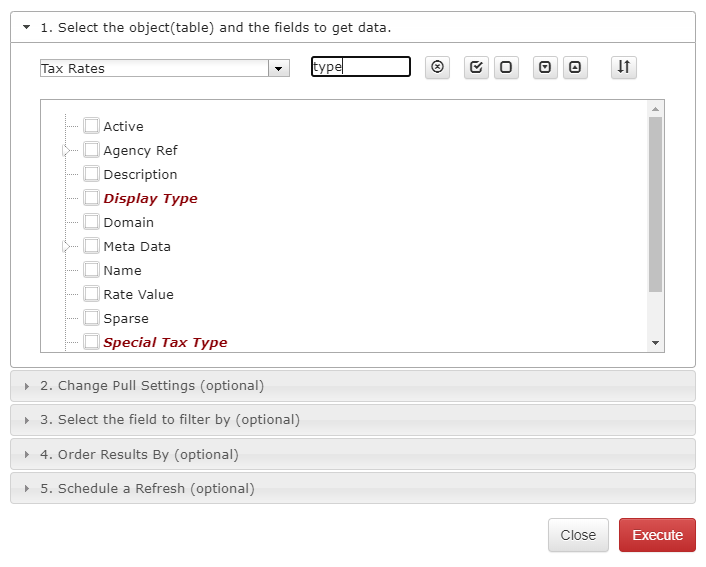
Task: Click the field list scrollbar thumb
Action: 656,204
